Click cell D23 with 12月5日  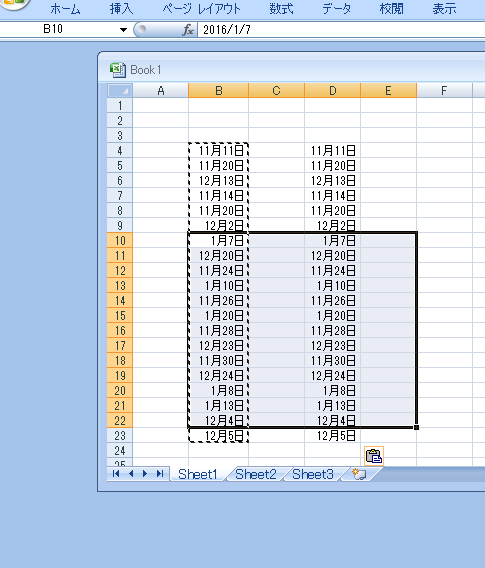click(333, 436)
